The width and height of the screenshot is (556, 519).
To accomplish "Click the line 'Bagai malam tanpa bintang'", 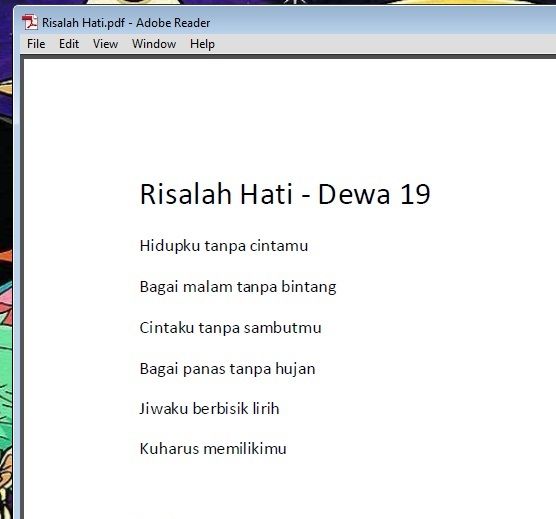I will [238, 287].
